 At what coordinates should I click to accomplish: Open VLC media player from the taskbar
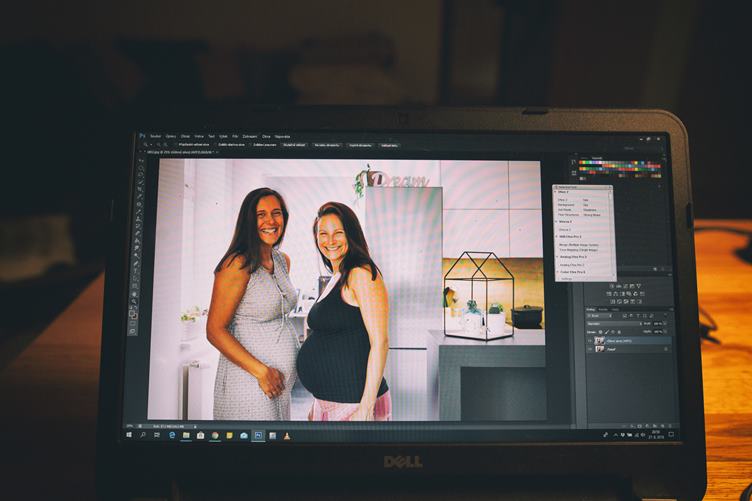click(x=287, y=435)
